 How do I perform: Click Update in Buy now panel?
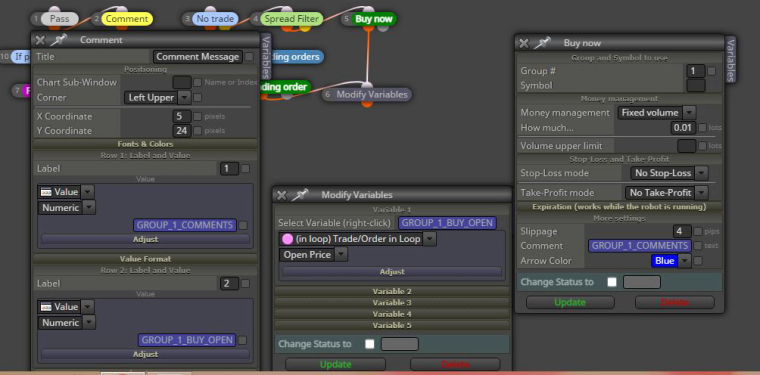(570, 302)
